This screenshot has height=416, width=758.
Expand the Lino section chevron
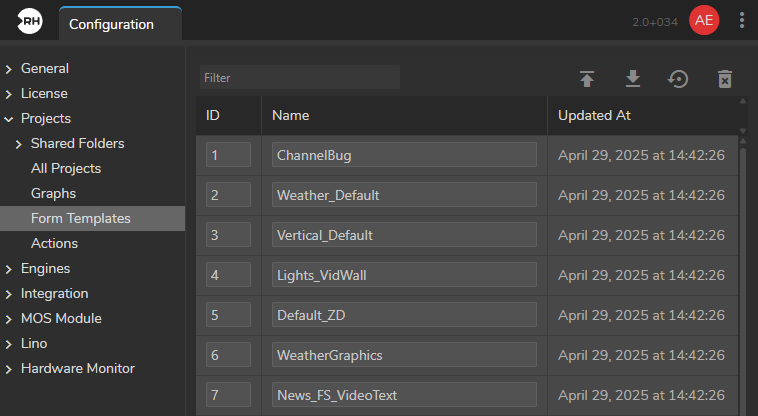click(x=9, y=344)
